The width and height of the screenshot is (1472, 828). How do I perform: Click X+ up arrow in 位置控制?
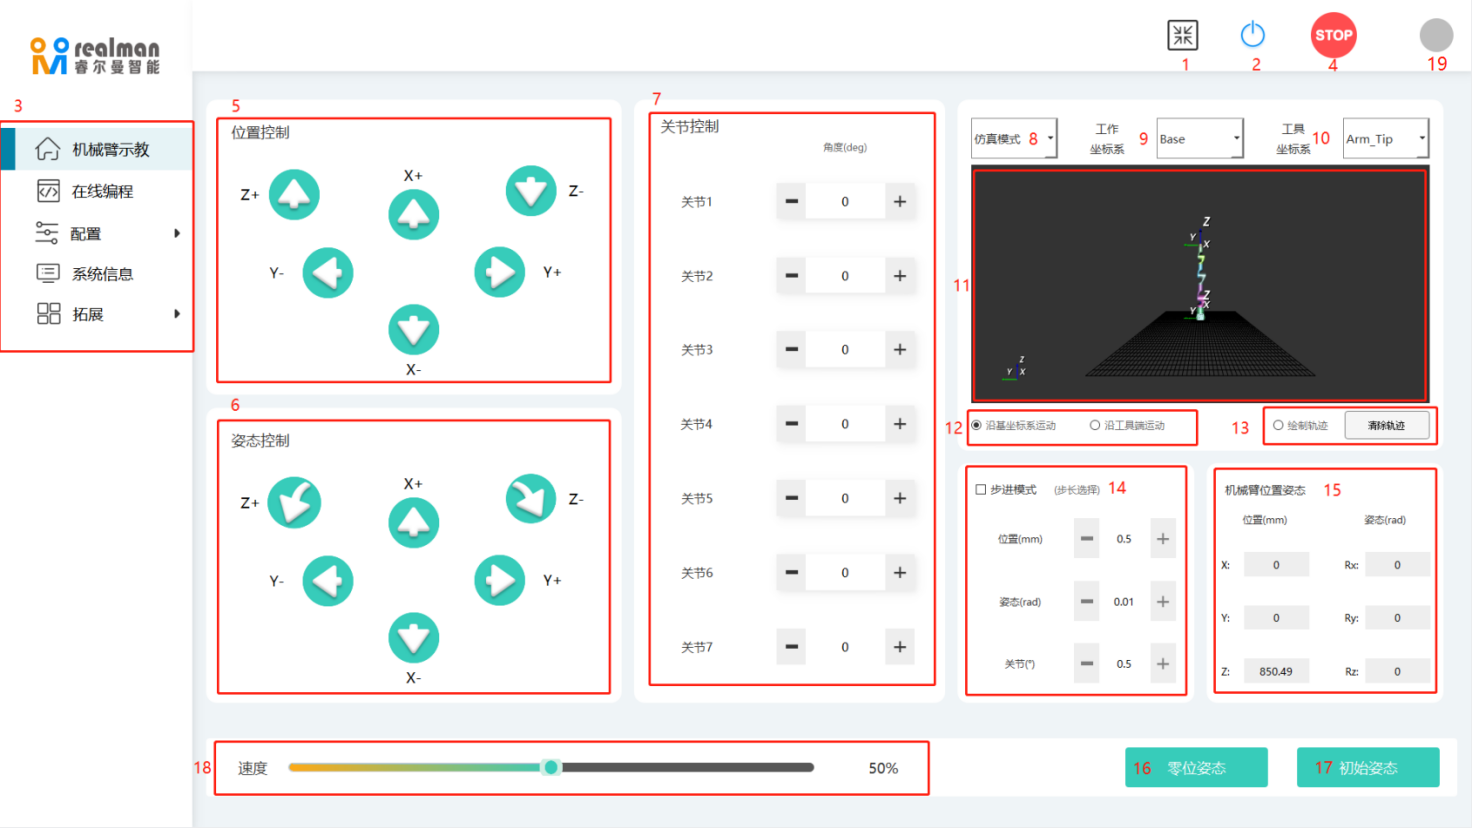click(414, 214)
